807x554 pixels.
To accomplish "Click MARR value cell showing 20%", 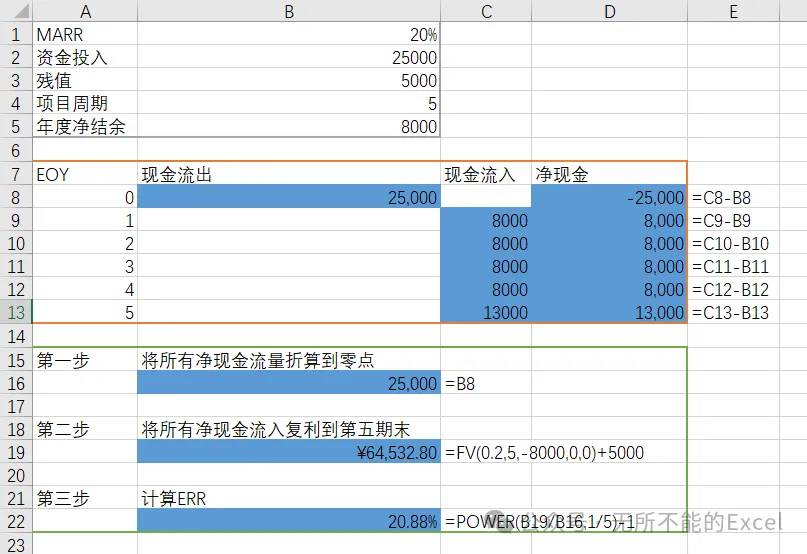I will click(x=289, y=34).
